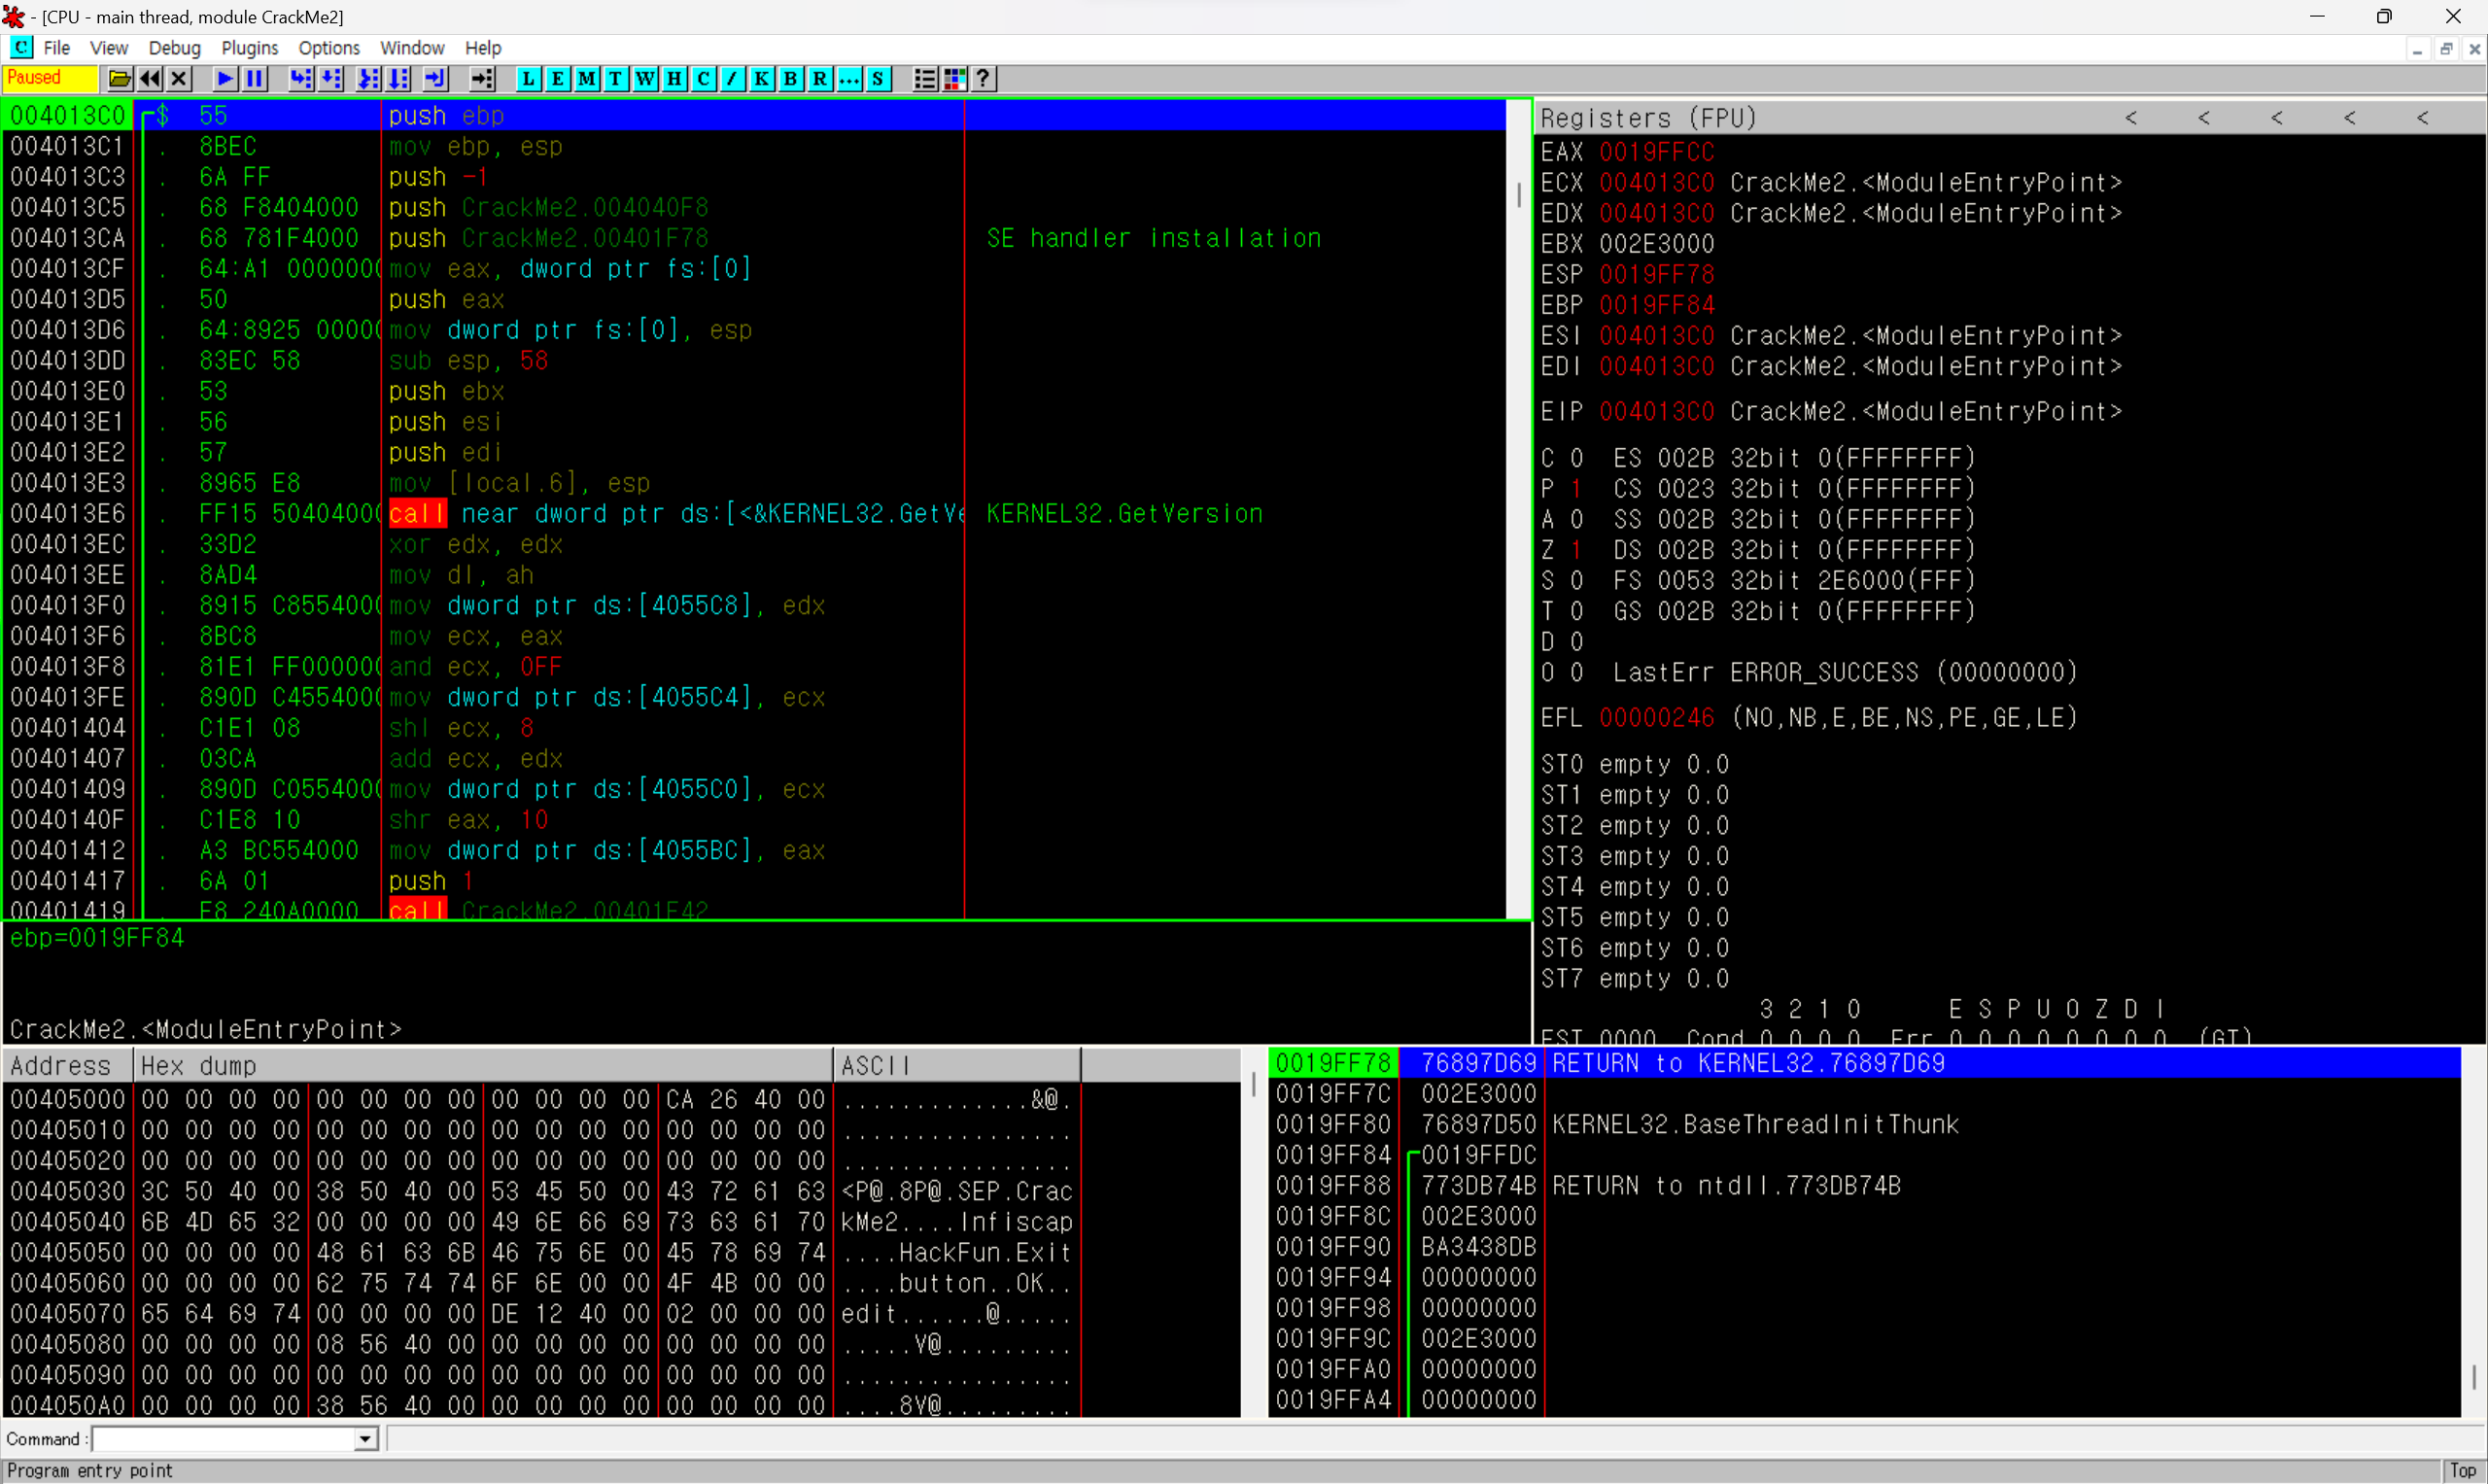
Task: Click the Step into toolbar icon
Action: (x=300, y=78)
